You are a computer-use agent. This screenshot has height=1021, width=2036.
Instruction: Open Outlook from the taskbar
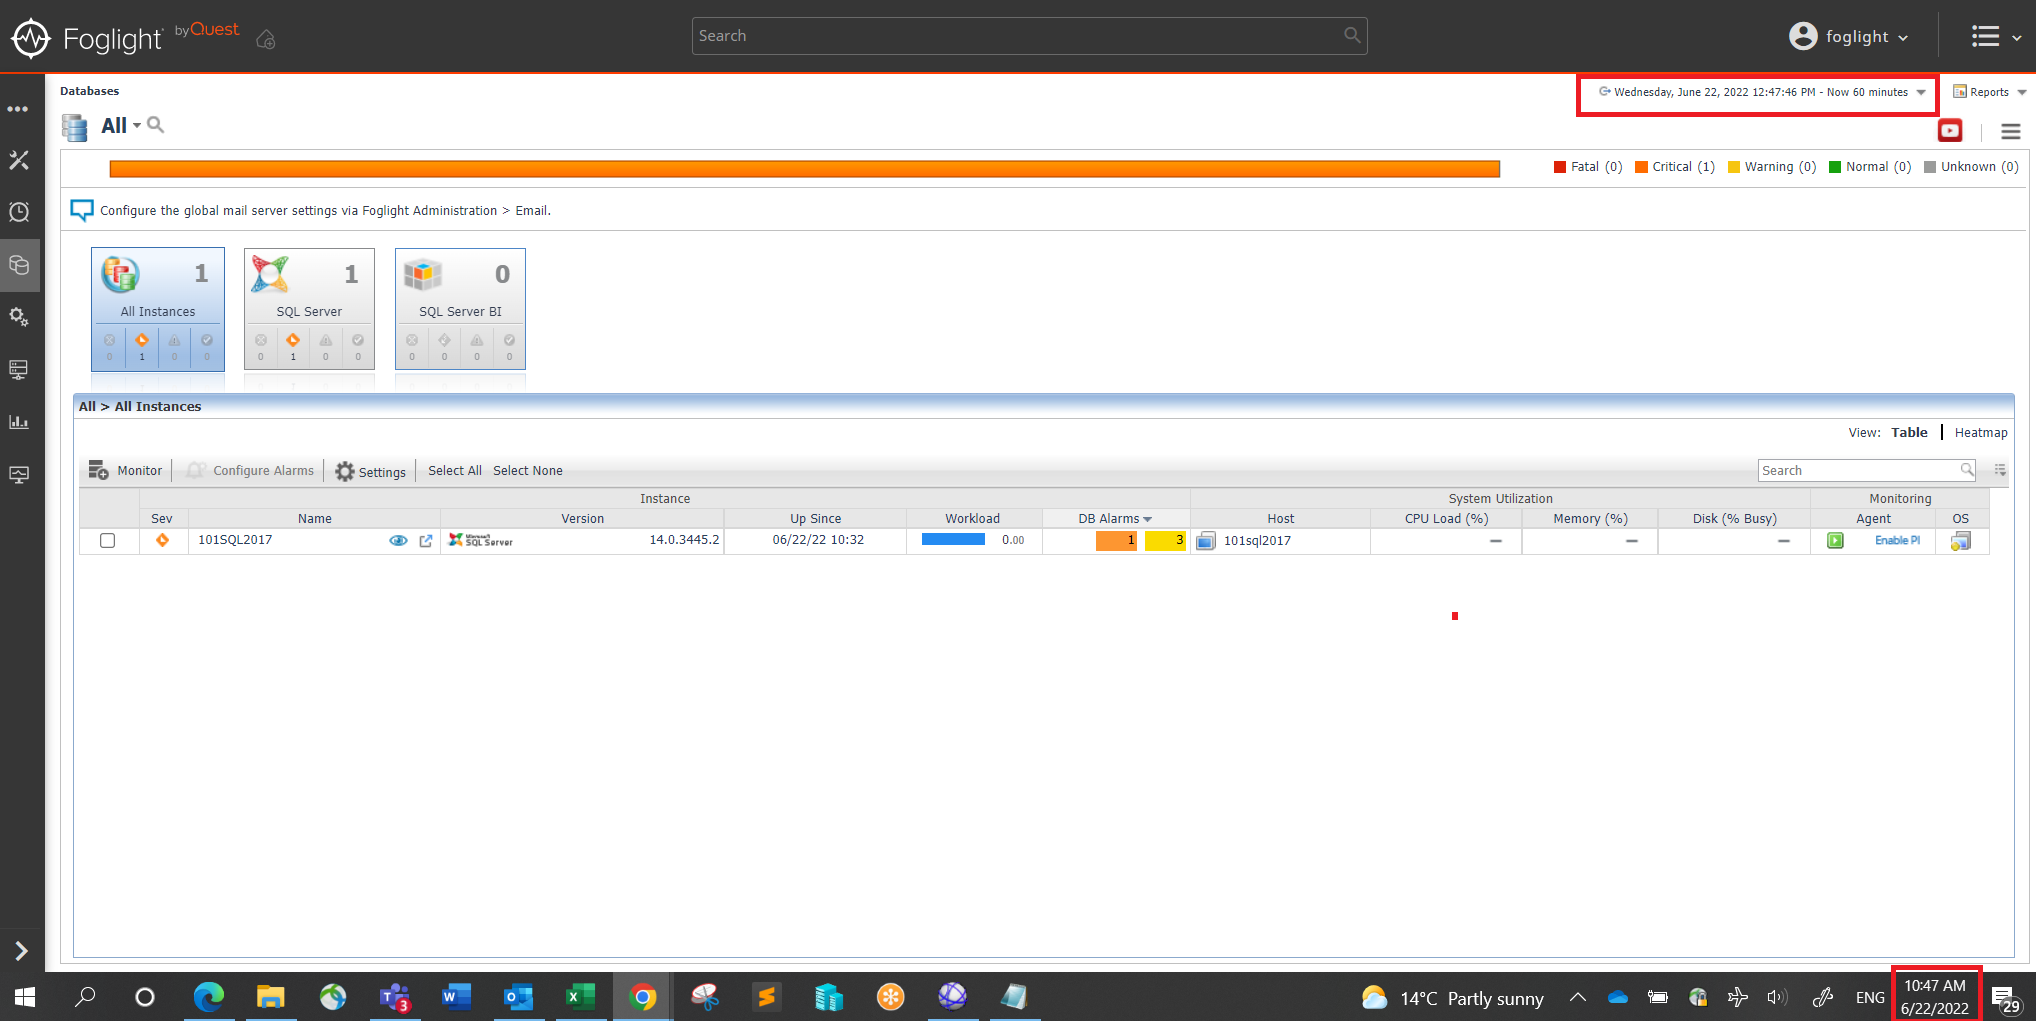coord(517,997)
